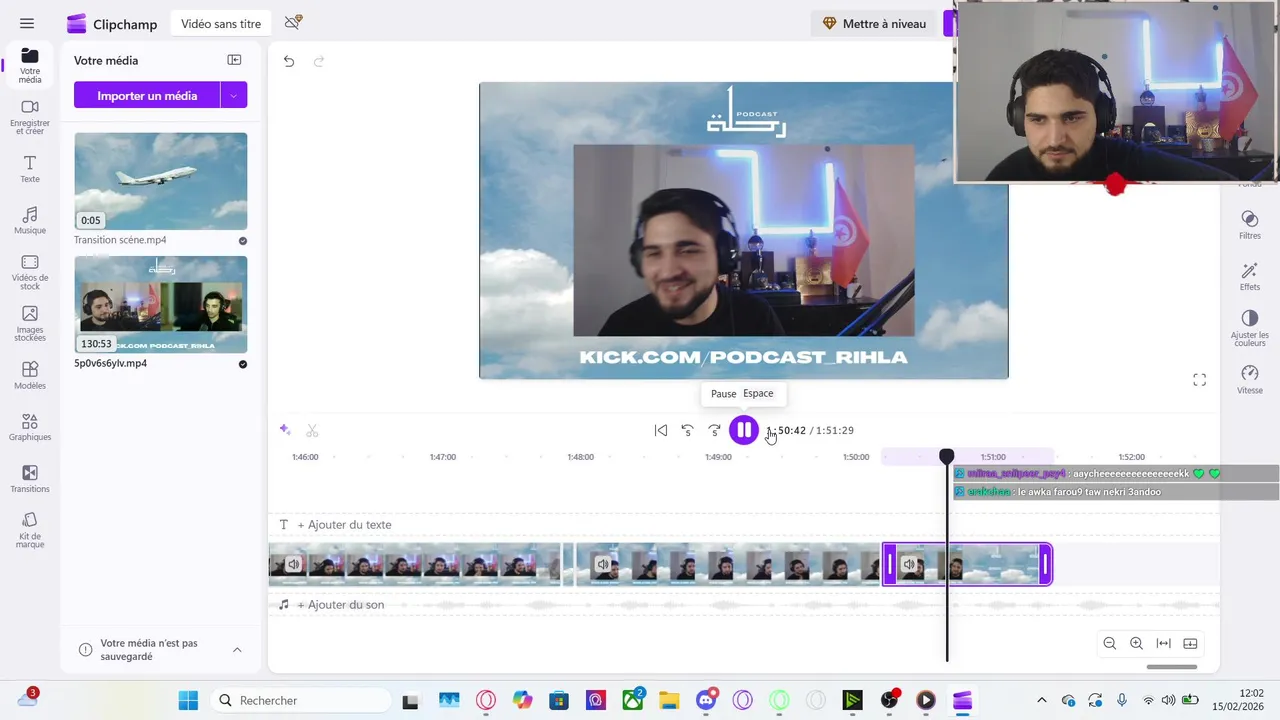1280x720 pixels.
Task: Skip forward 5 seconds
Action: coord(714,430)
